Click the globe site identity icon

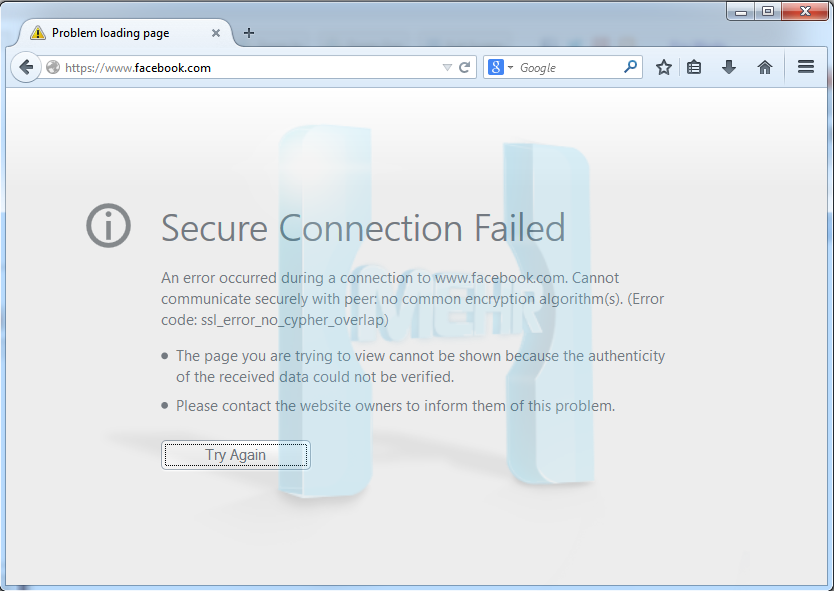click(53, 68)
